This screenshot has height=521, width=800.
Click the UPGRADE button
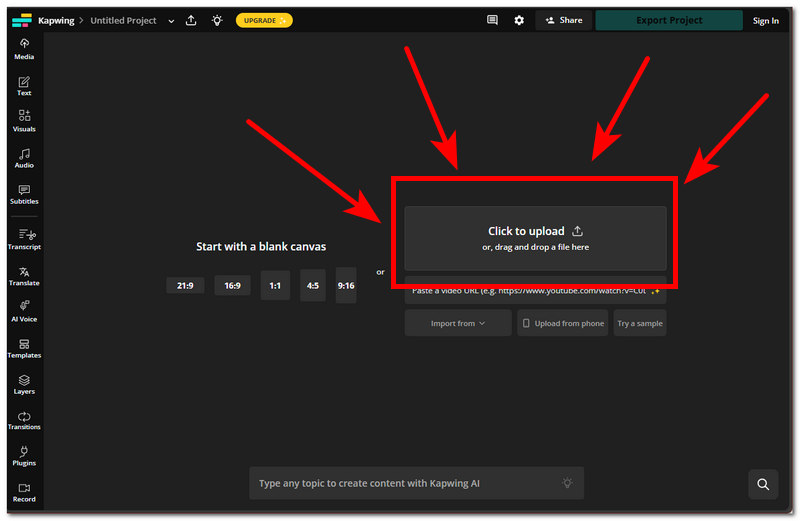pyautogui.click(x=264, y=20)
